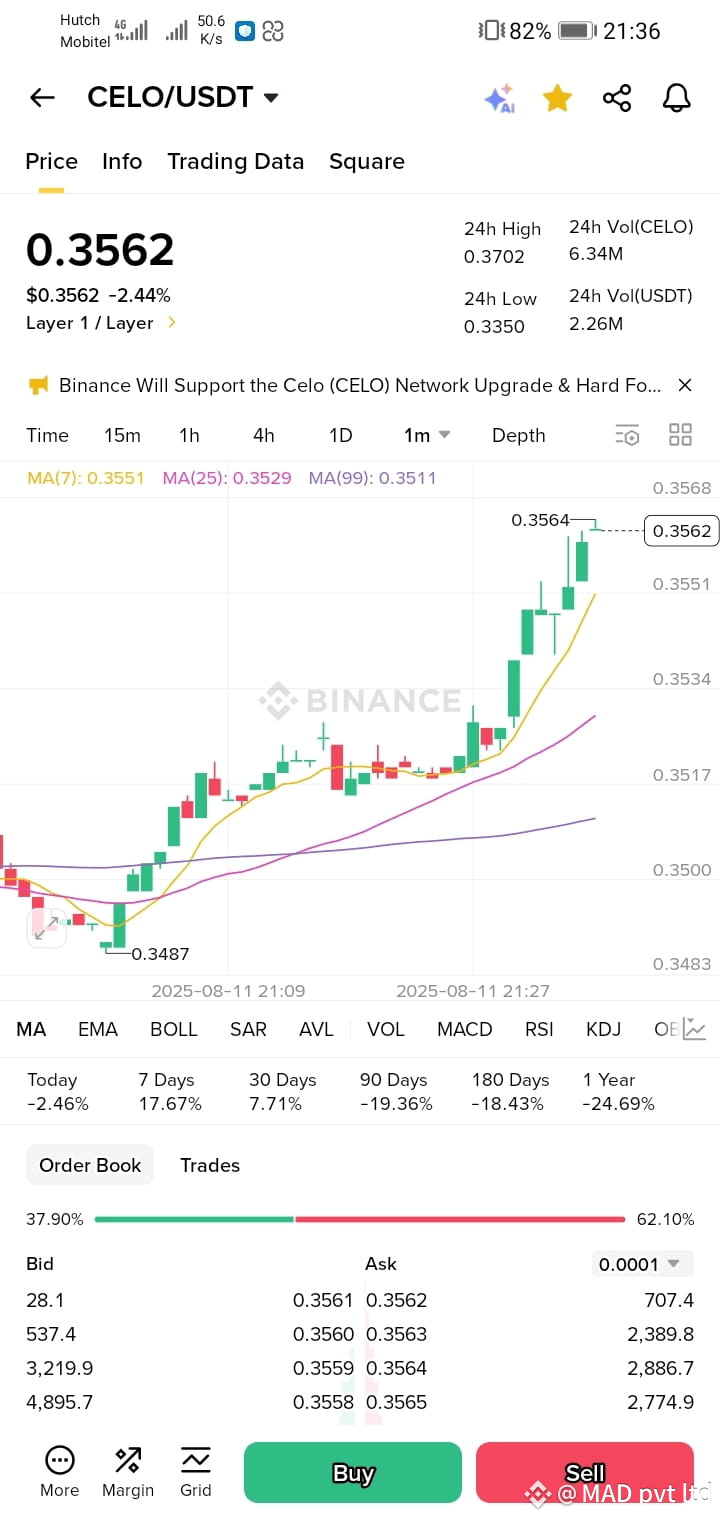Select ask price 0.3564 in order book
Viewport: 720px width, 1520px height.
[x=397, y=1368]
